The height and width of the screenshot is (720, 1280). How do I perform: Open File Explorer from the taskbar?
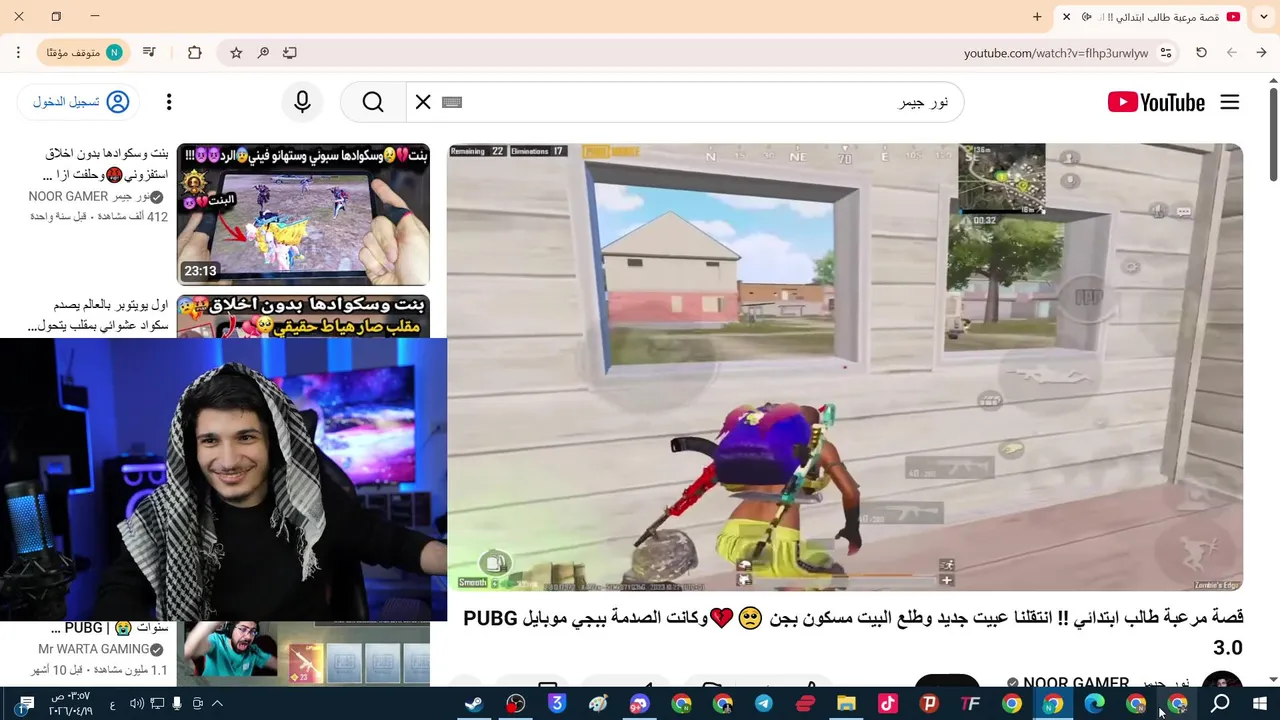(846, 704)
